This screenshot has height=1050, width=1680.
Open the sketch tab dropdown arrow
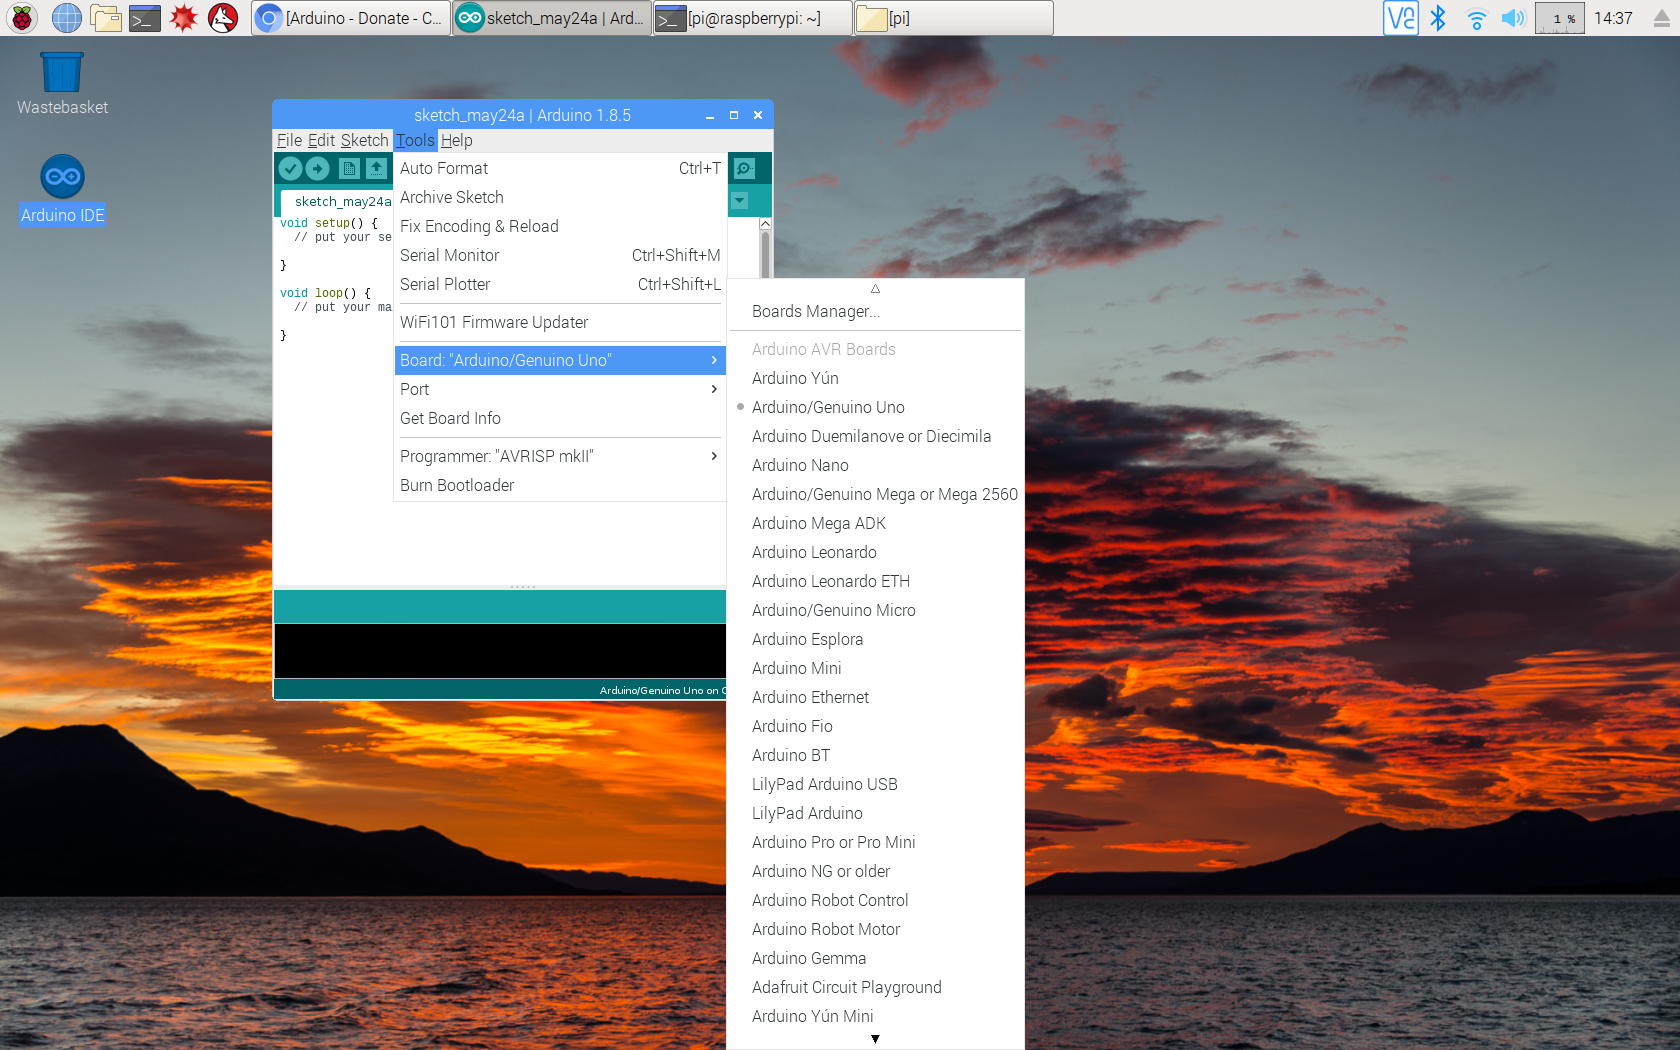pyautogui.click(x=740, y=201)
